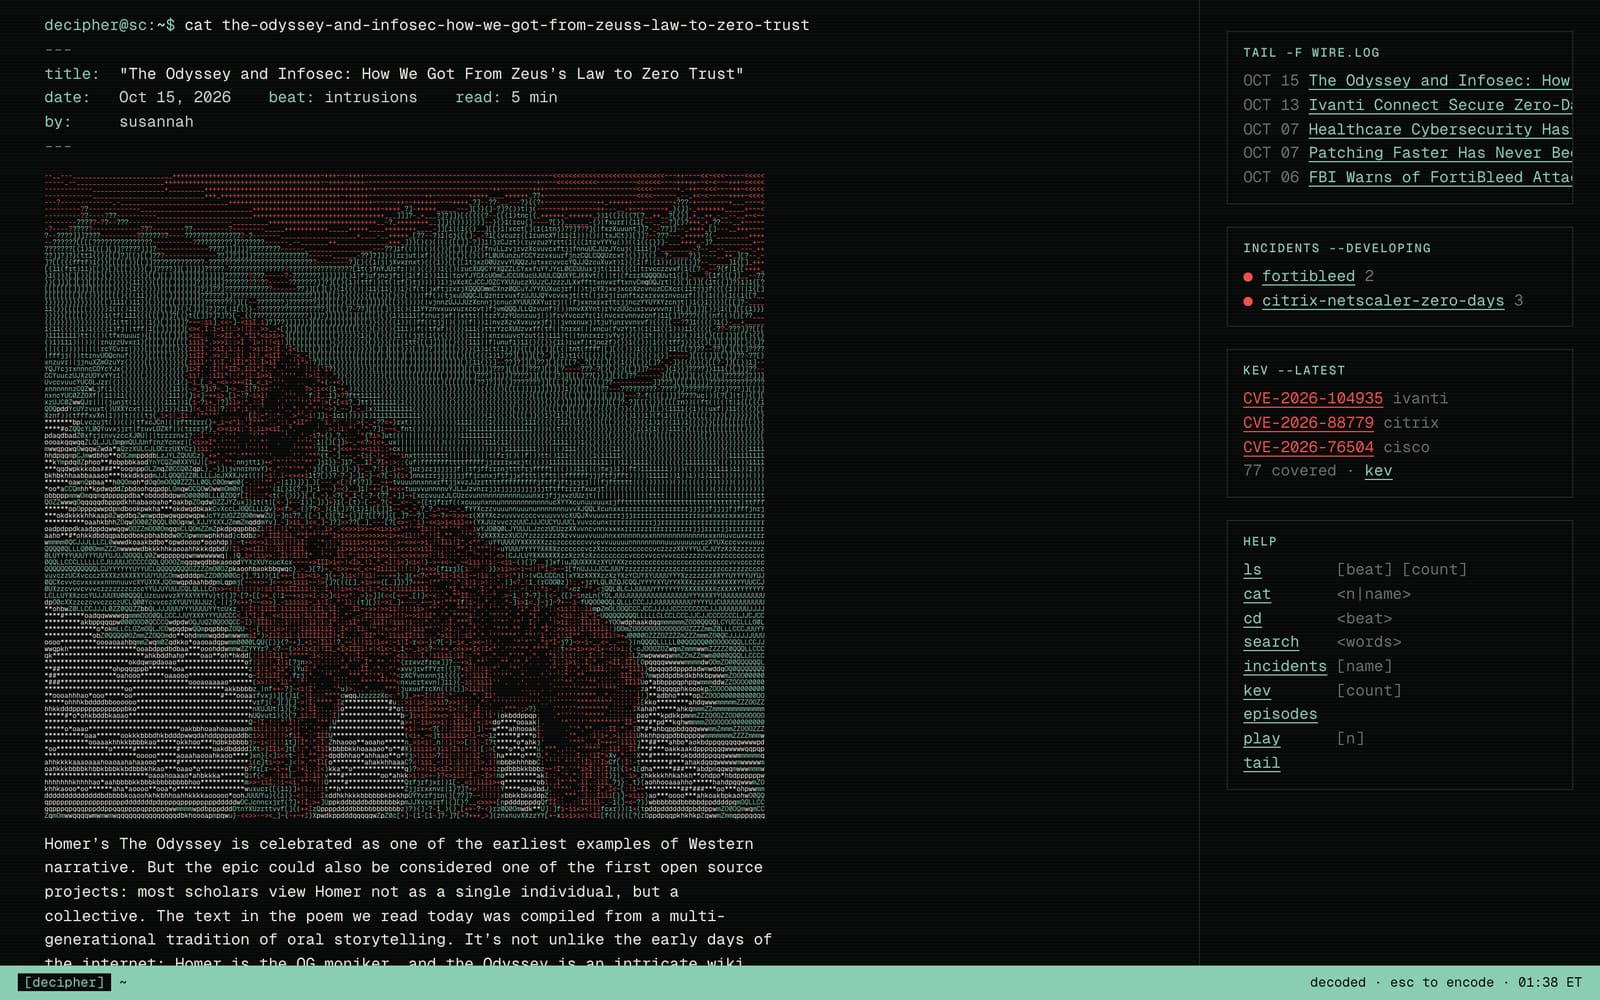The width and height of the screenshot is (1600, 1000).
Task: Open "Healthcare Cybersecurity Has" wire log entry
Action: (x=1440, y=129)
